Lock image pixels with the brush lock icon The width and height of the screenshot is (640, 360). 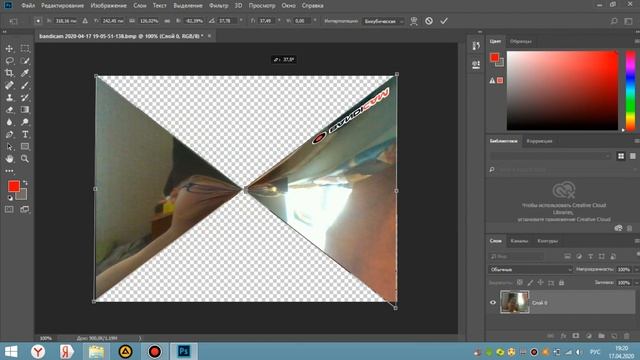(x=530, y=282)
